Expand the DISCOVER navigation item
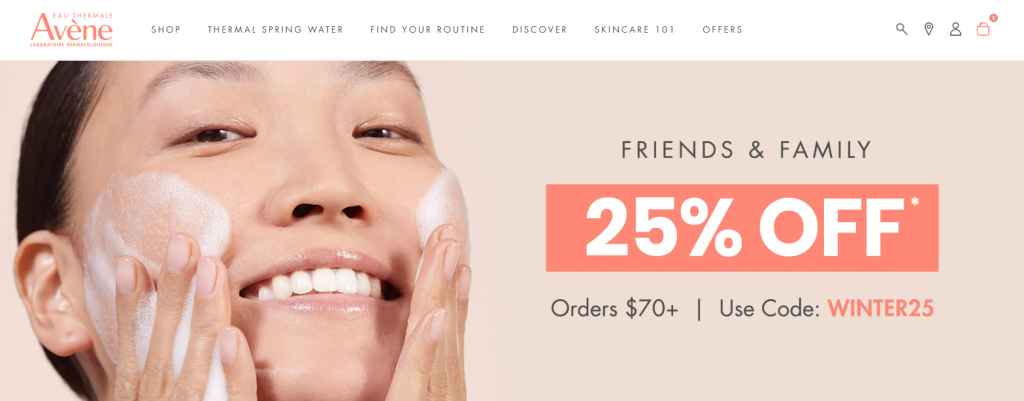This screenshot has height=401, width=1024. [x=539, y=29]
